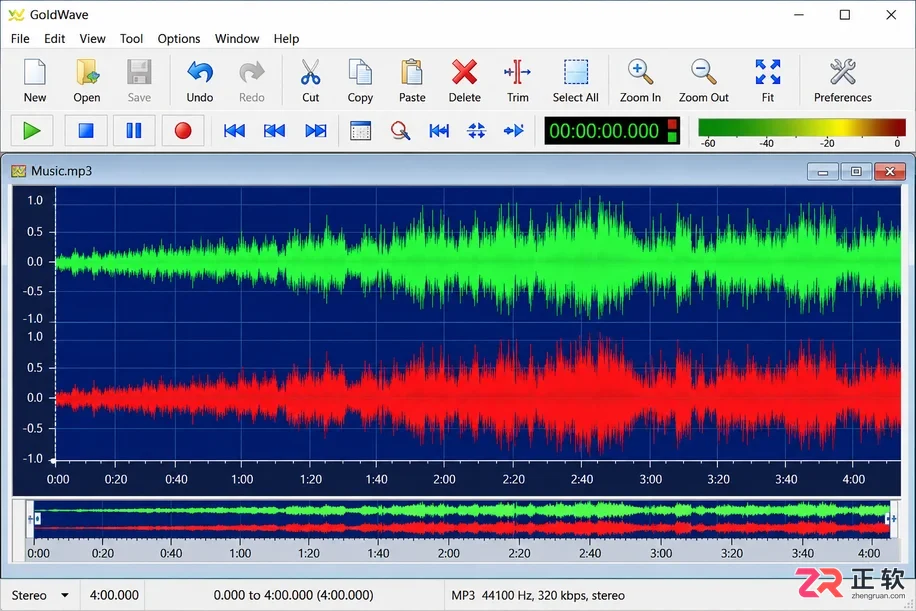Pause playback with the pause button

point(134,130)
